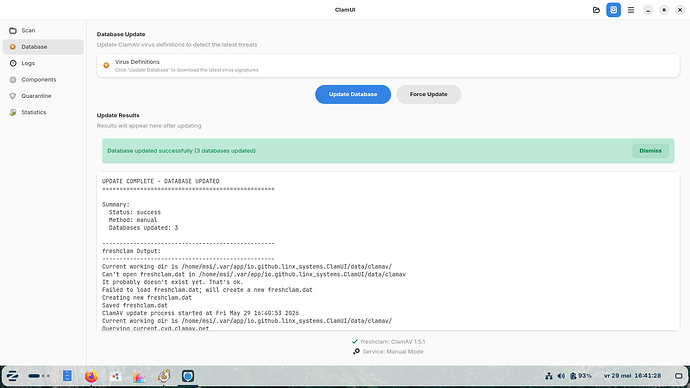The width and height of the screenshot is (690, 388).
Task: Click the 'UPDATE COMPLETE - DATABASE UPDATED' line
Action: 161,181
